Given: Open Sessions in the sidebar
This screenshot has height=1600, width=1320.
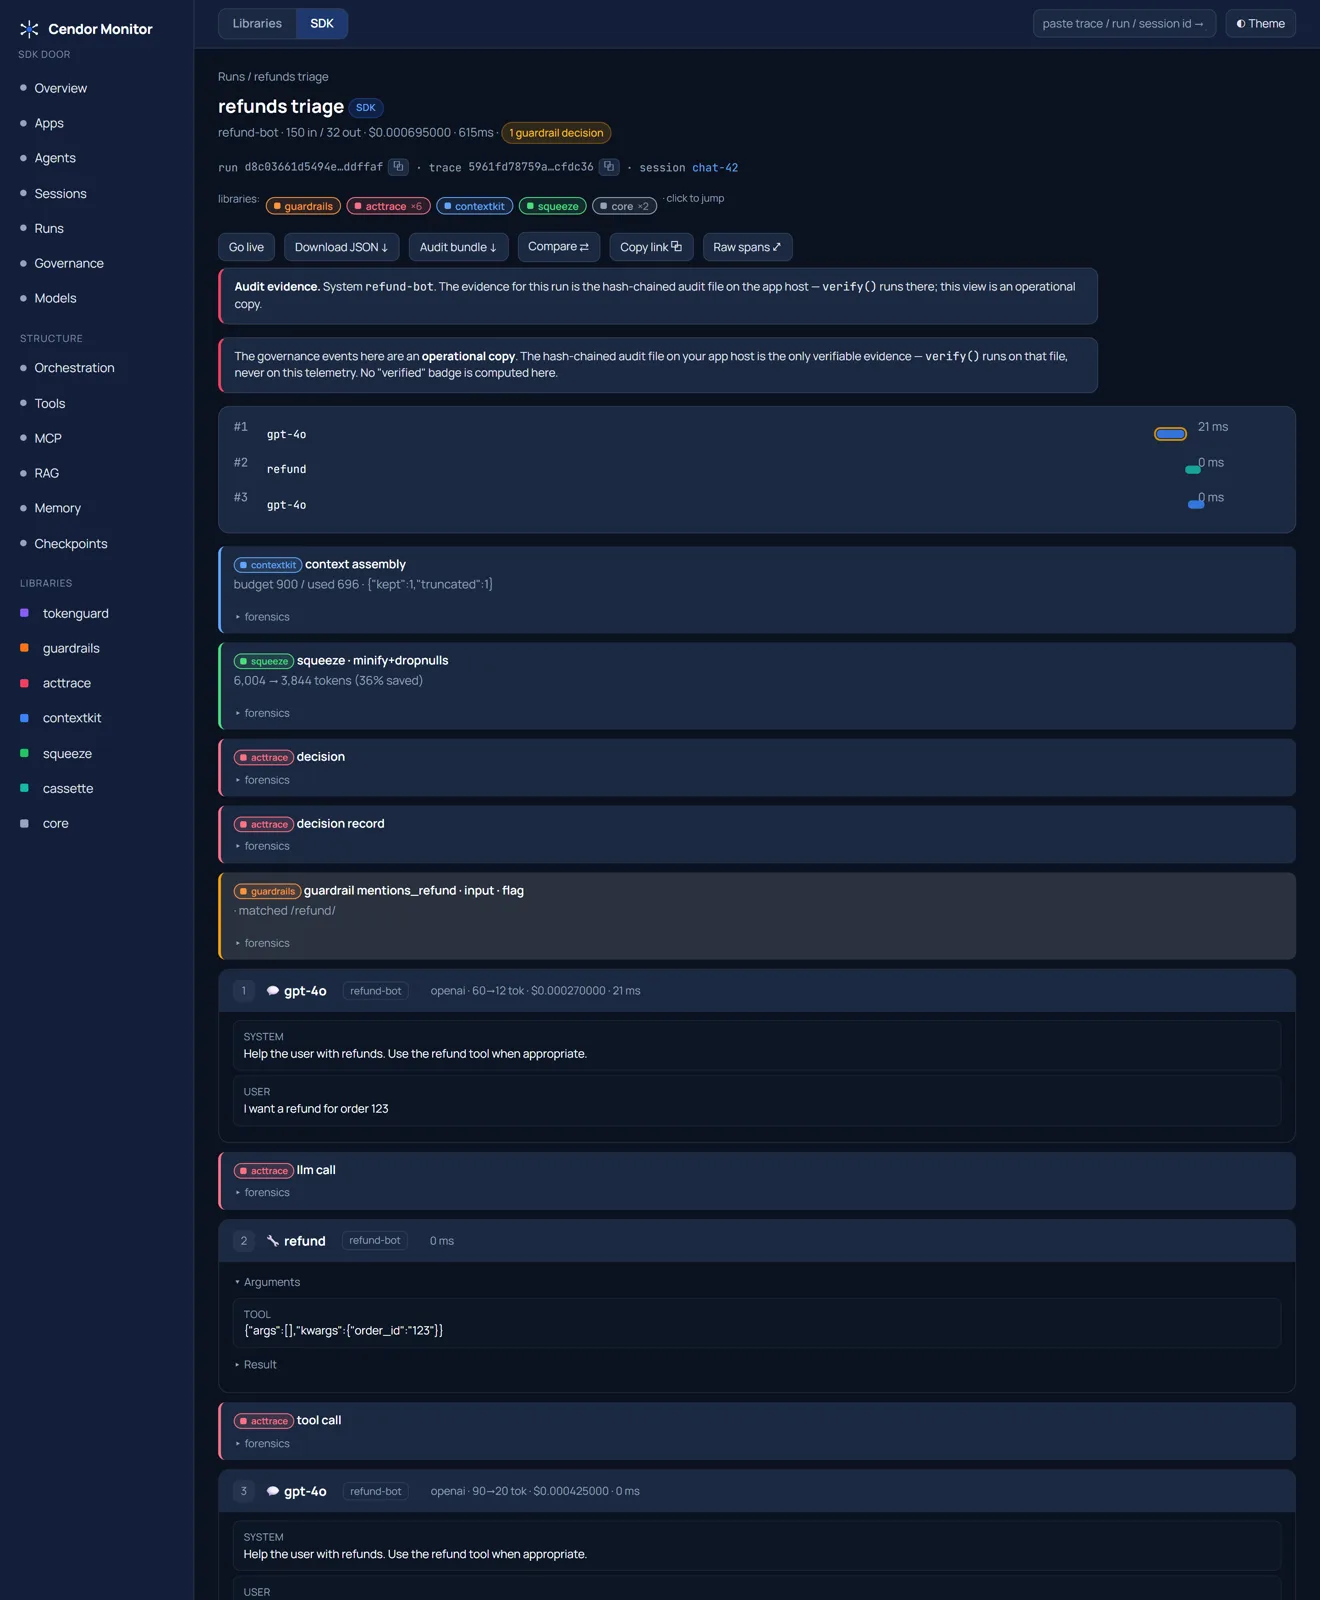Looking at the screenshot, I should (60, 193).
